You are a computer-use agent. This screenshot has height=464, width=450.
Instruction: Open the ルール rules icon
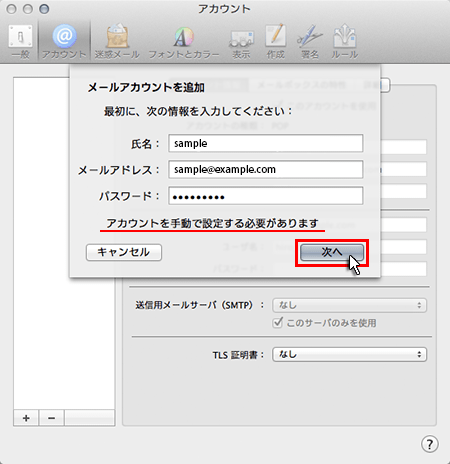point(344,41)
